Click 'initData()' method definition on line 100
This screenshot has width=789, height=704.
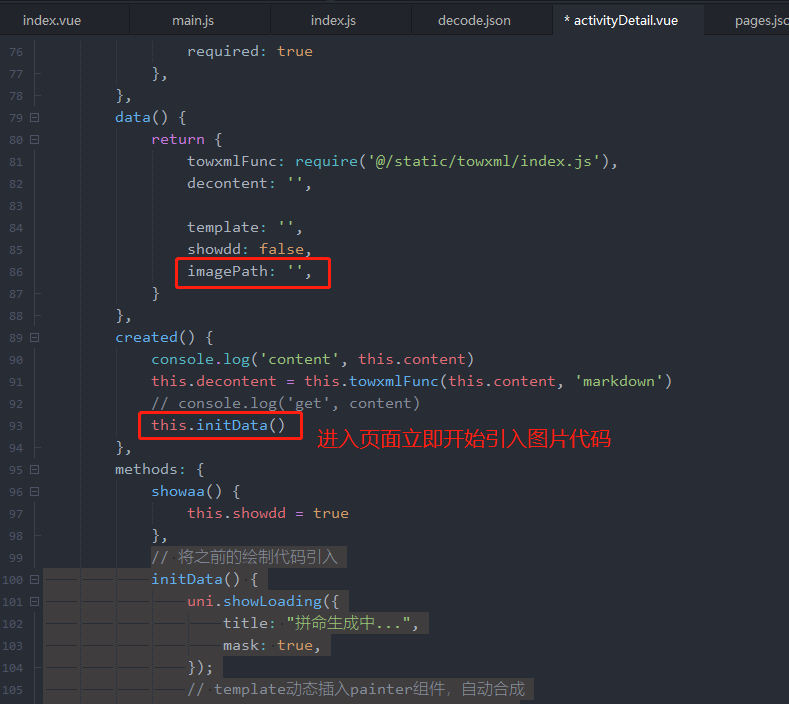tap(195, 579)
